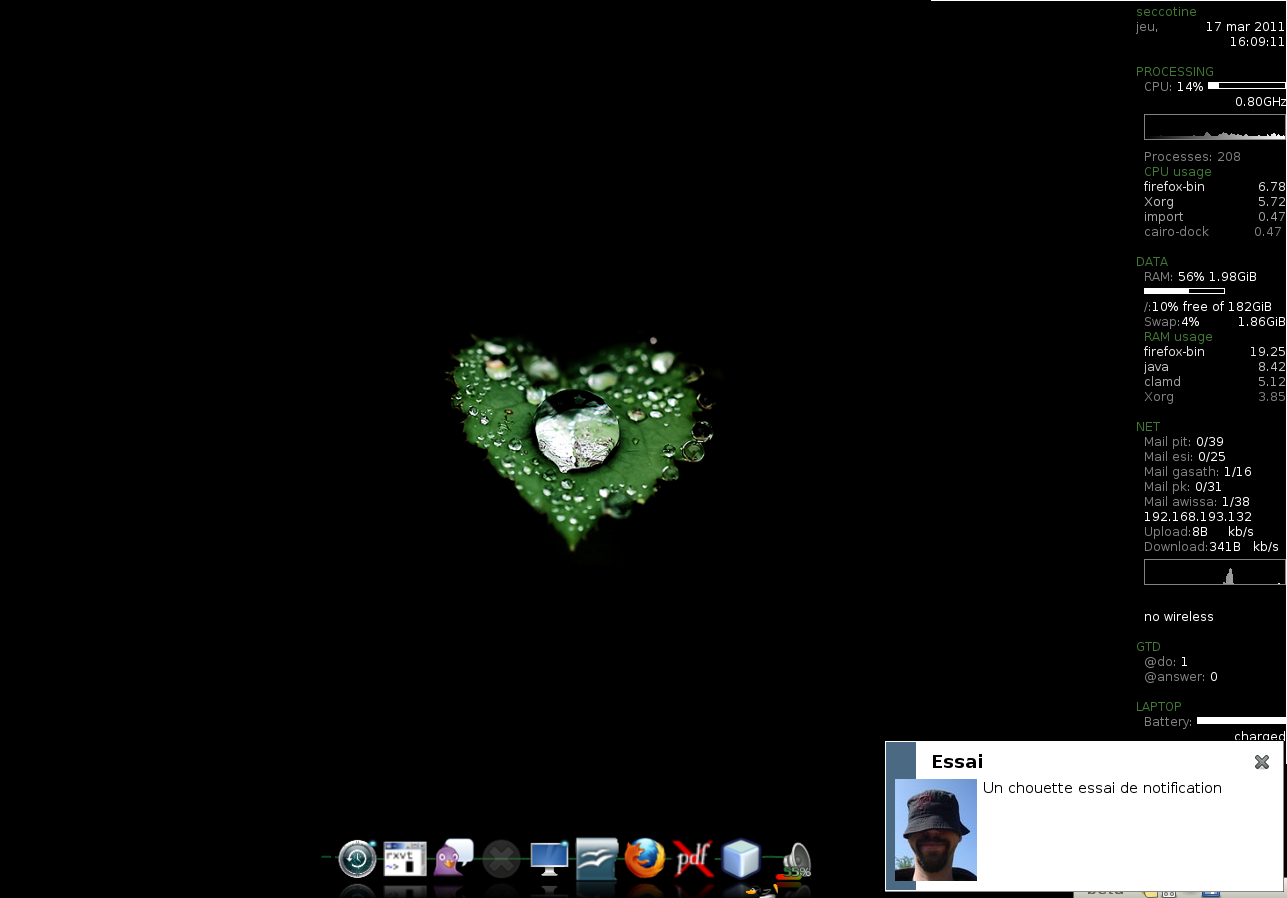Click the Essai notification title
Viewport: 1287px width, 898px height.
[x=957, y=762]
